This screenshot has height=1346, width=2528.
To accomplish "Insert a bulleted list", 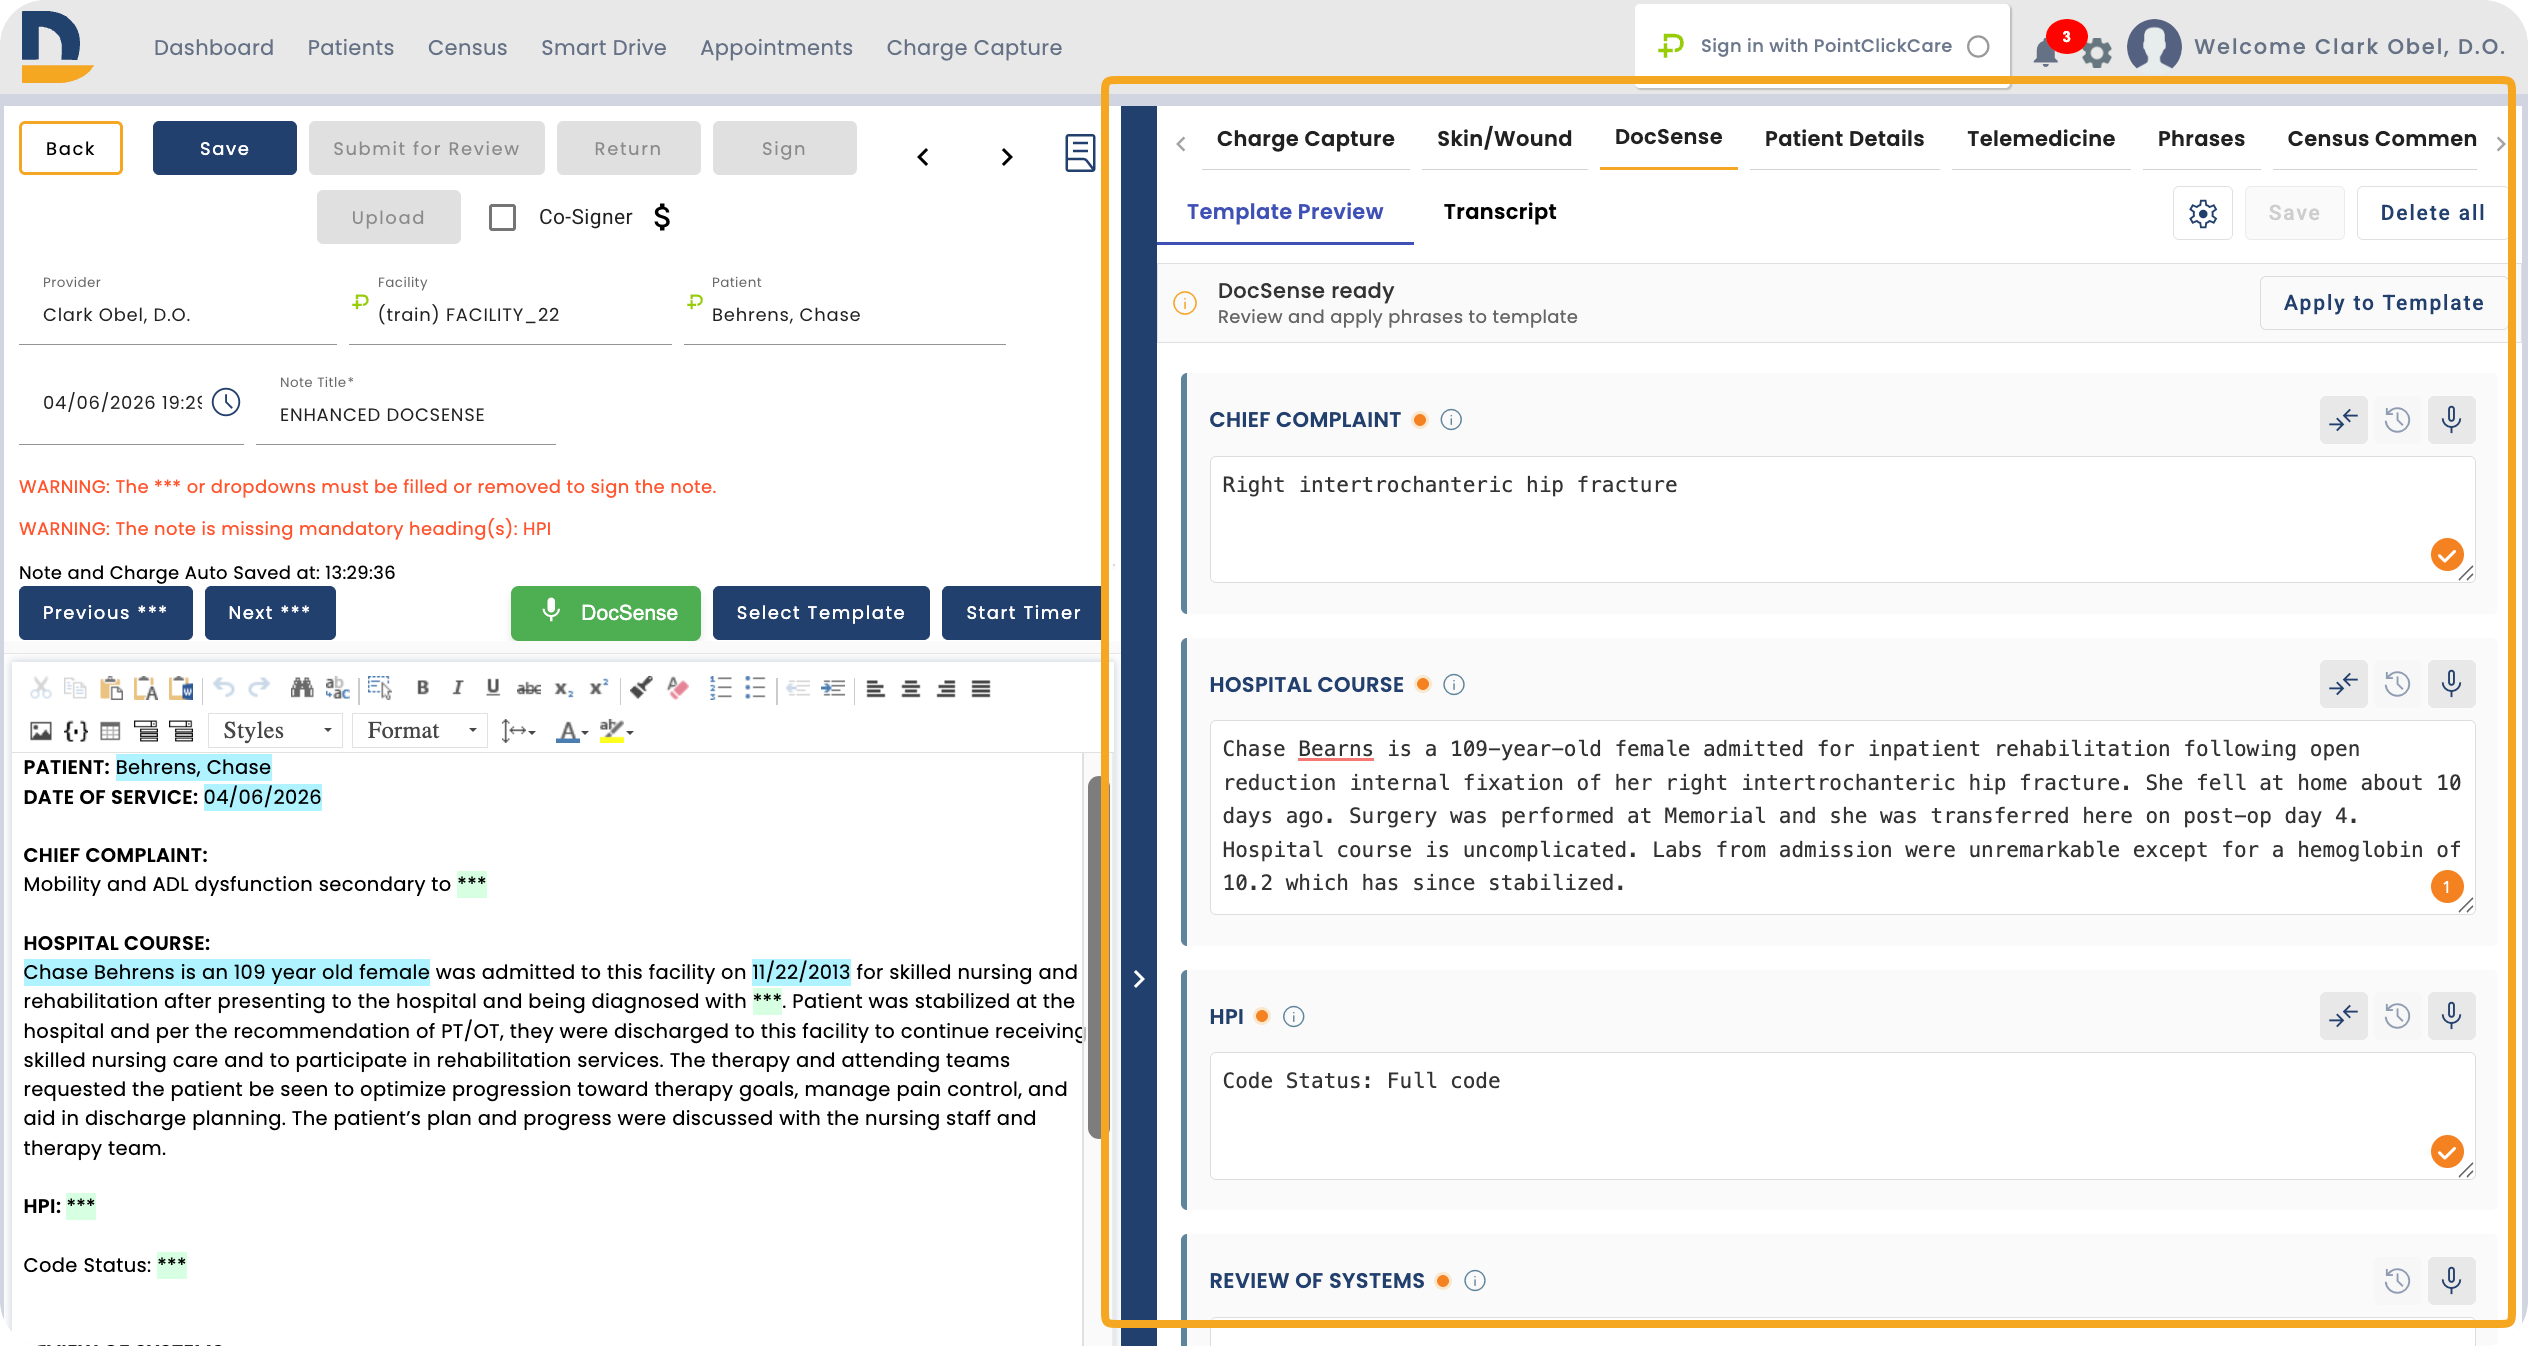I will point(756,688).
